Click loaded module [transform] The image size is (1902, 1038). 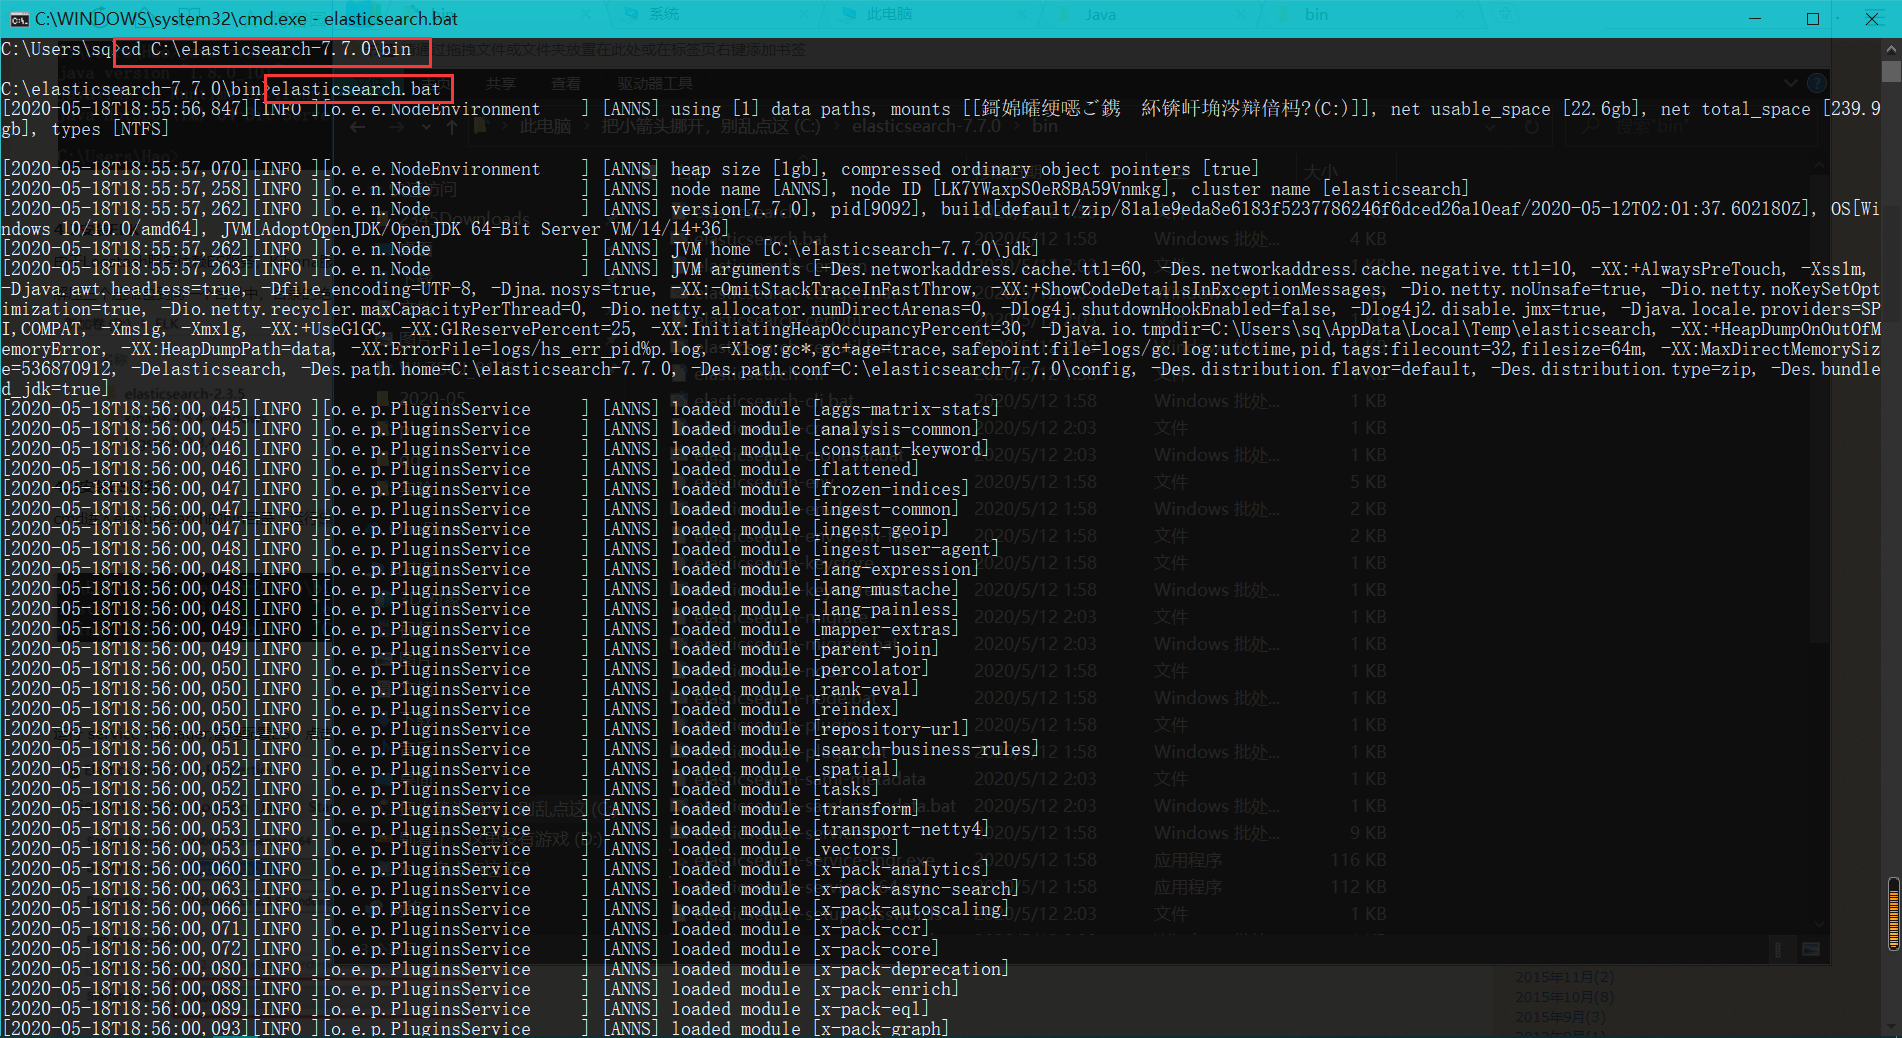[x=795, y=809]
